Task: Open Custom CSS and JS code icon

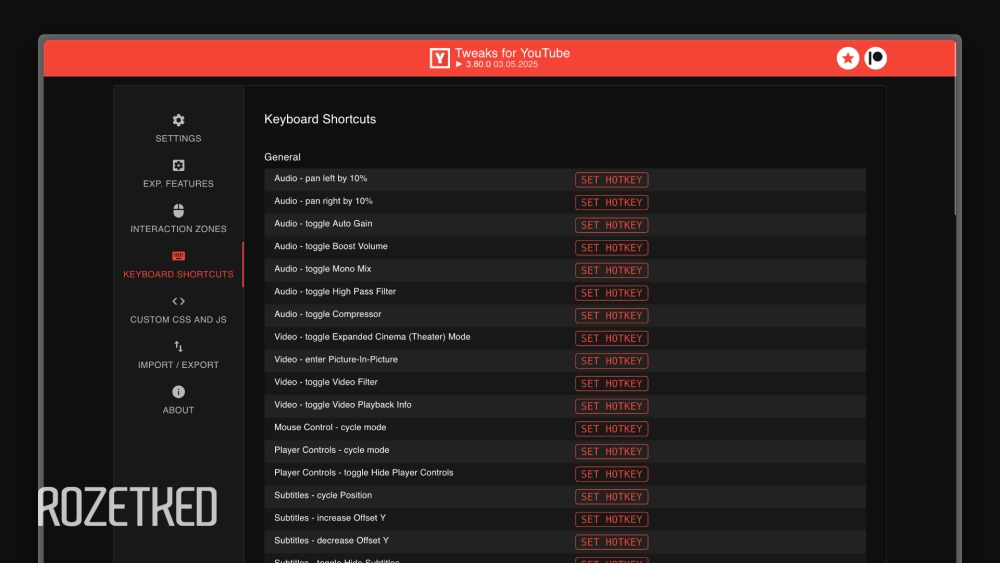Action: pos(178,301)
